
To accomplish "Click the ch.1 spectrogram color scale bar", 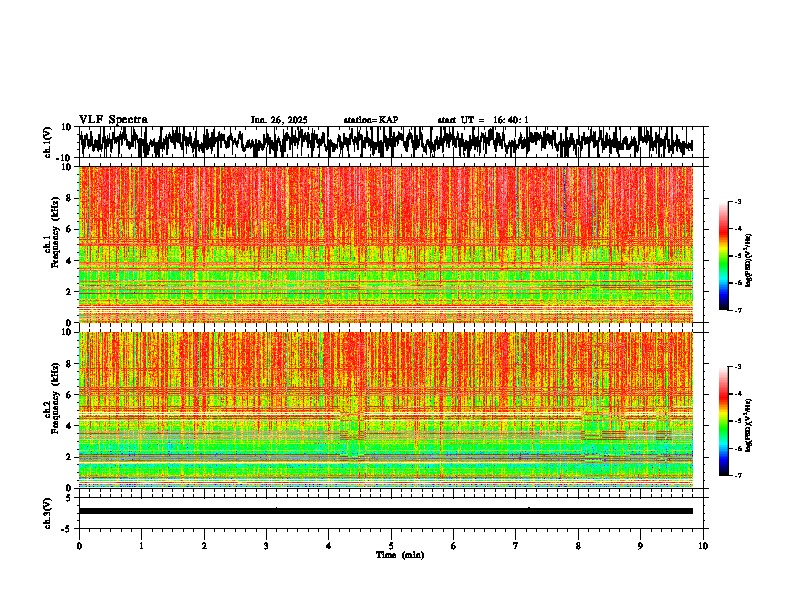I will coord(723,256).
